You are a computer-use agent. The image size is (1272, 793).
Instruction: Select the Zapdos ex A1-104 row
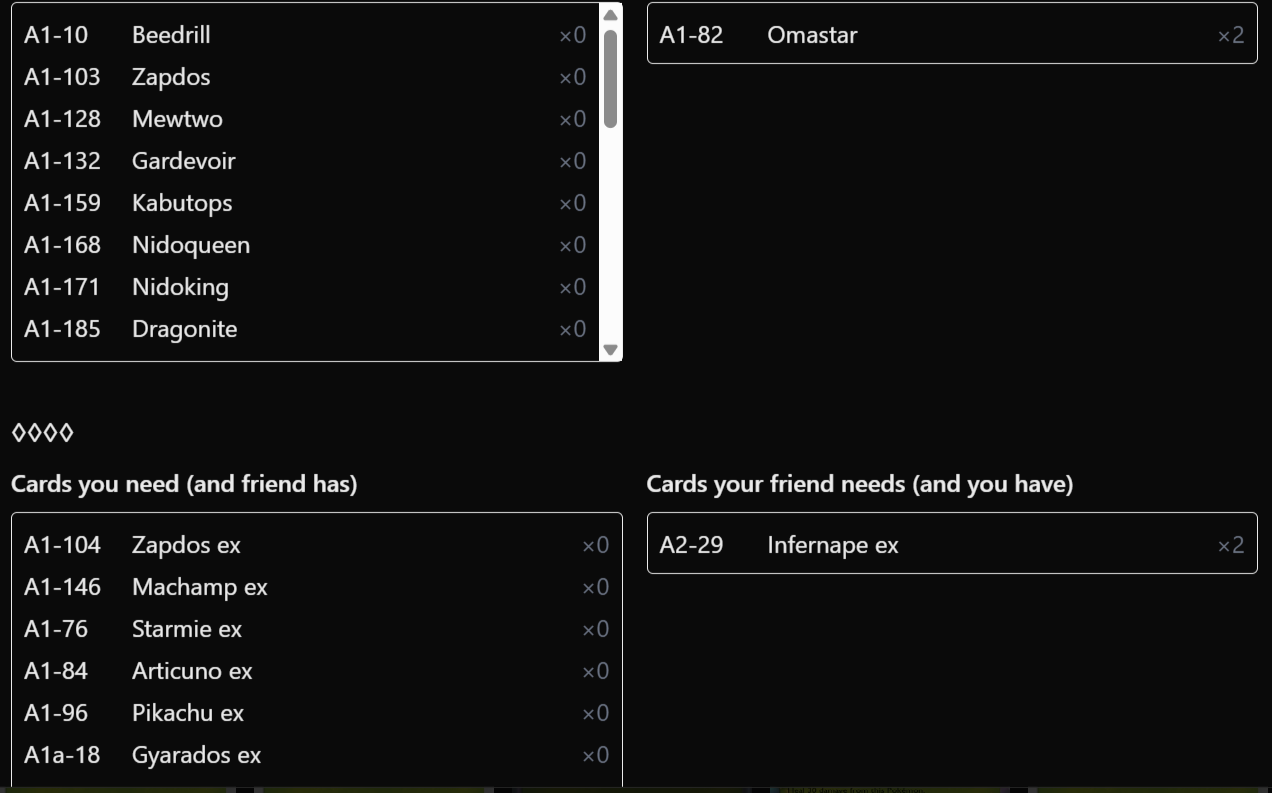point(316,545)
